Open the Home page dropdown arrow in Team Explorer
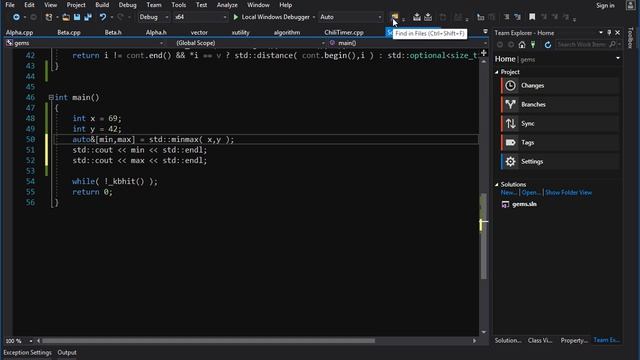 click(618, 58)
